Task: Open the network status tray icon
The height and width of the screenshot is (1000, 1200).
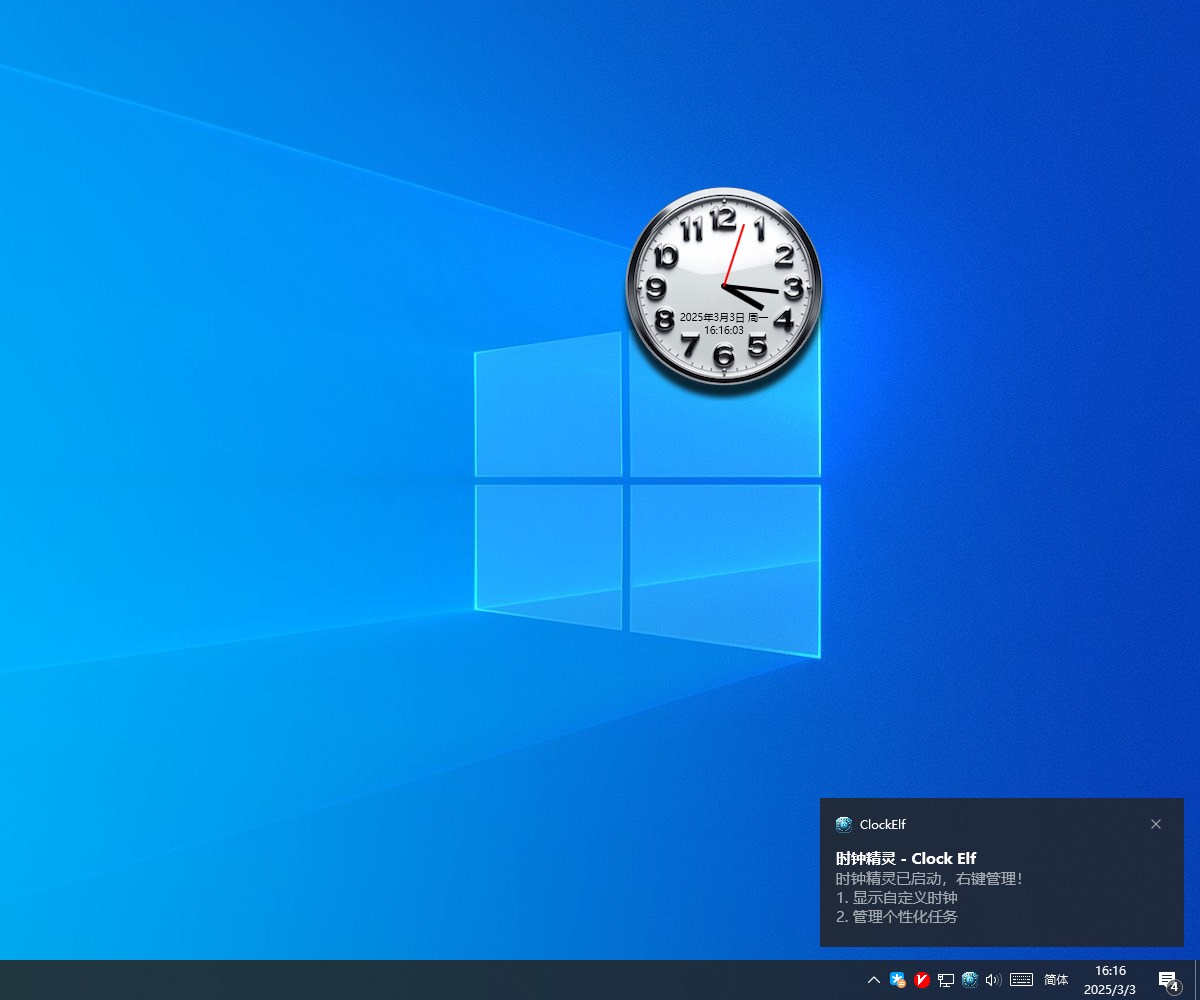Action: tap(946, 980)
